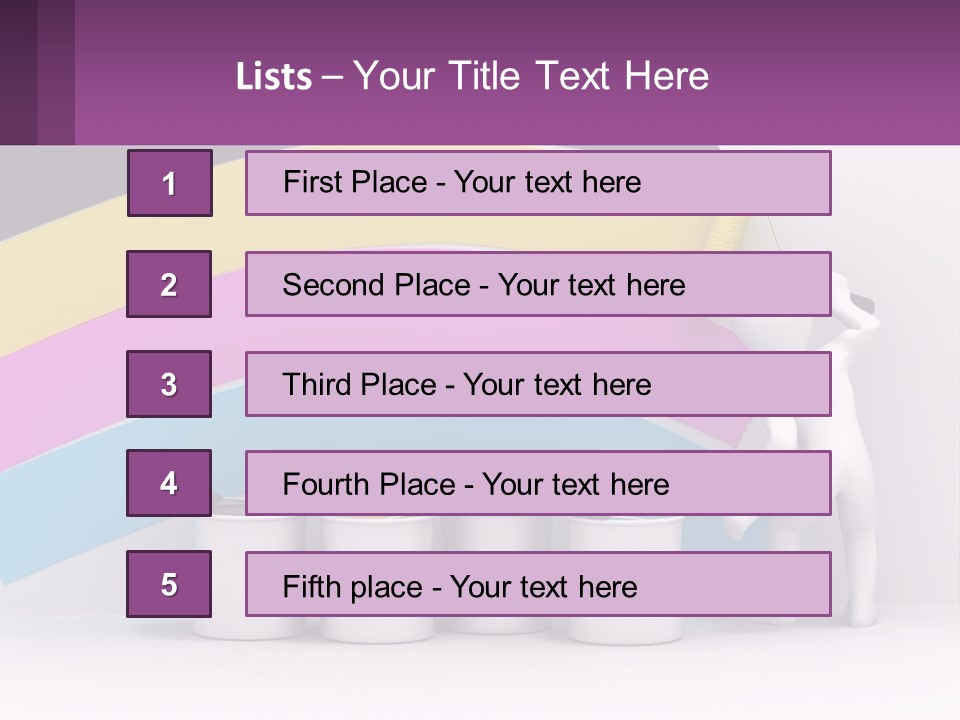
Task: Click the number 4 square
Action: pos(169,484)
